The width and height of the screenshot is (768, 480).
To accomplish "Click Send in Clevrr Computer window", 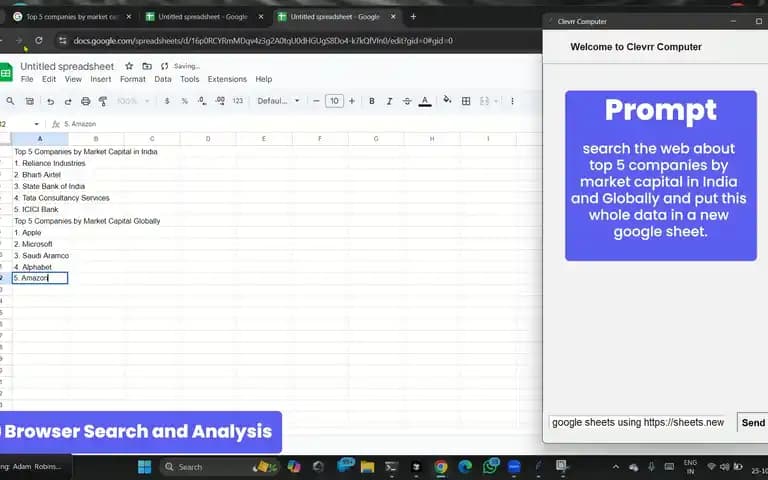I will click(753, 423).
